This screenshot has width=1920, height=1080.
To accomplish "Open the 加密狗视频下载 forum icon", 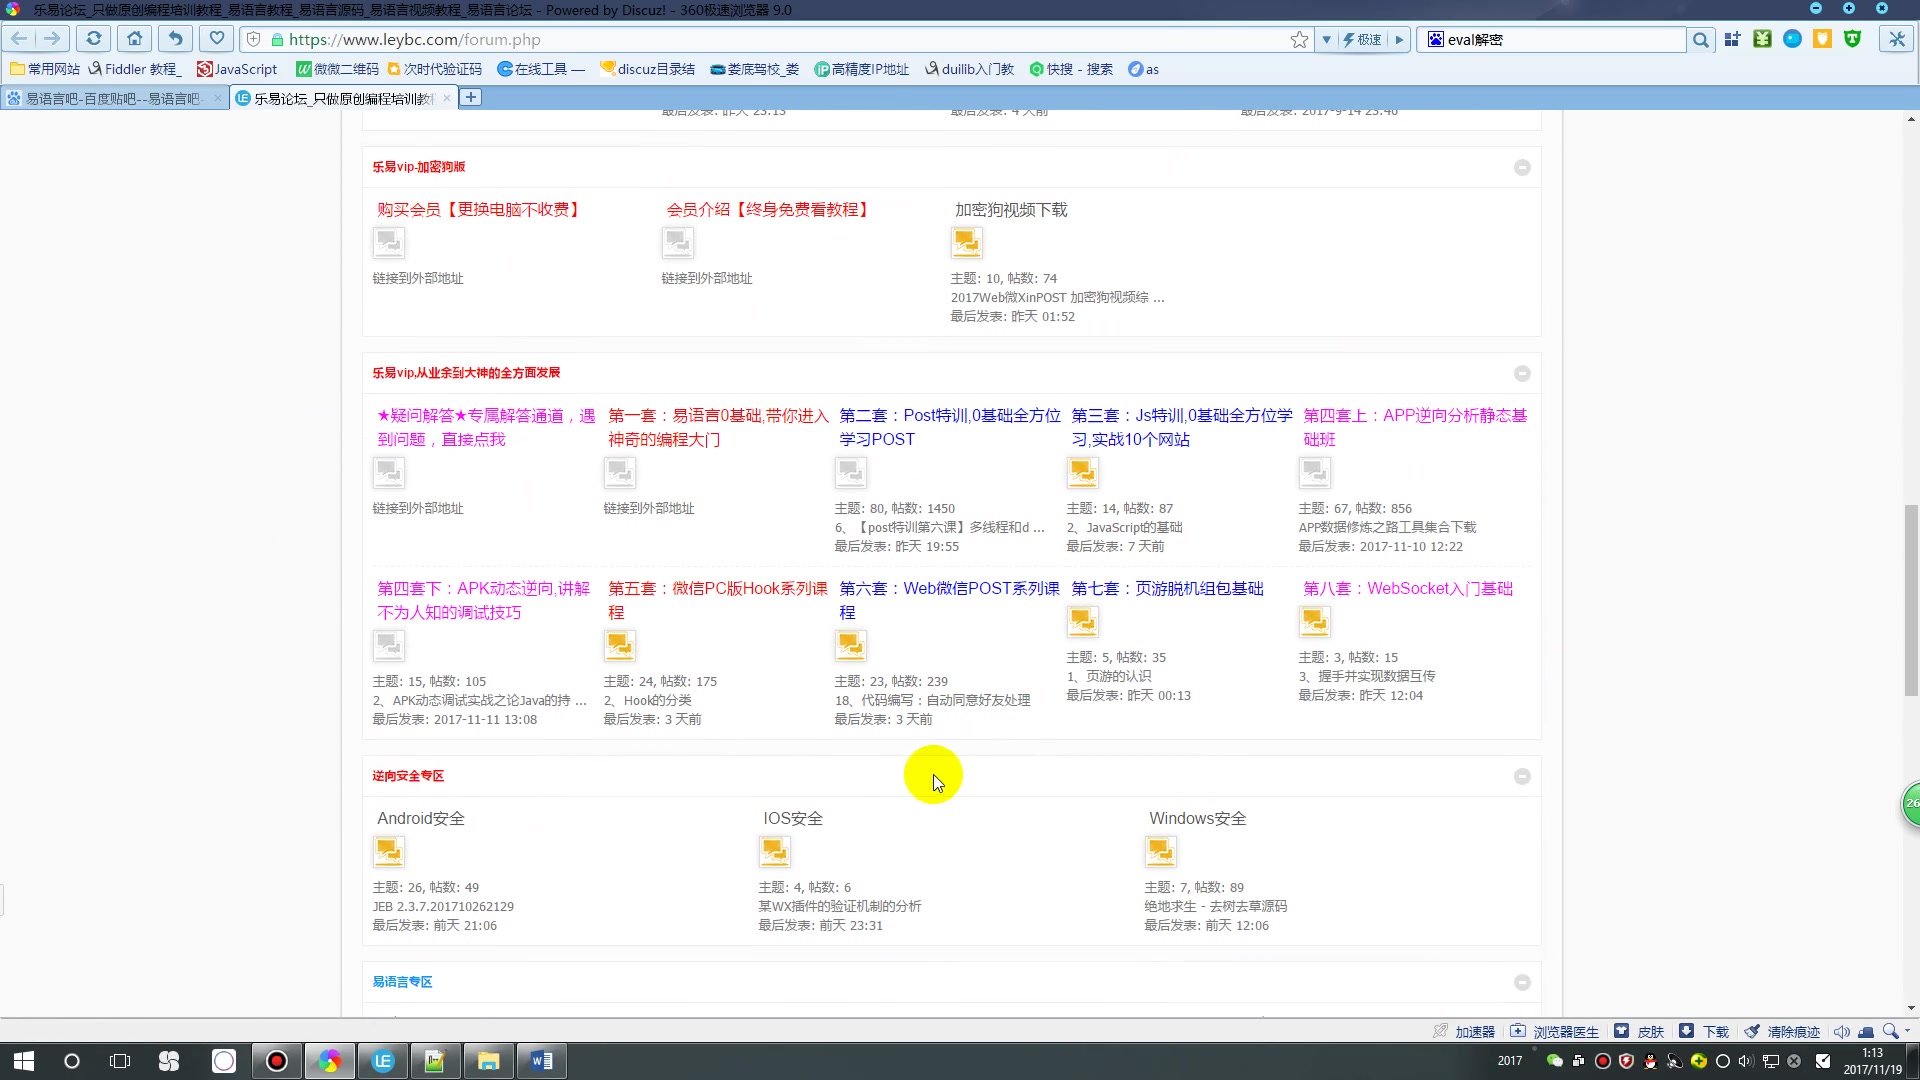I will (966, 243).
